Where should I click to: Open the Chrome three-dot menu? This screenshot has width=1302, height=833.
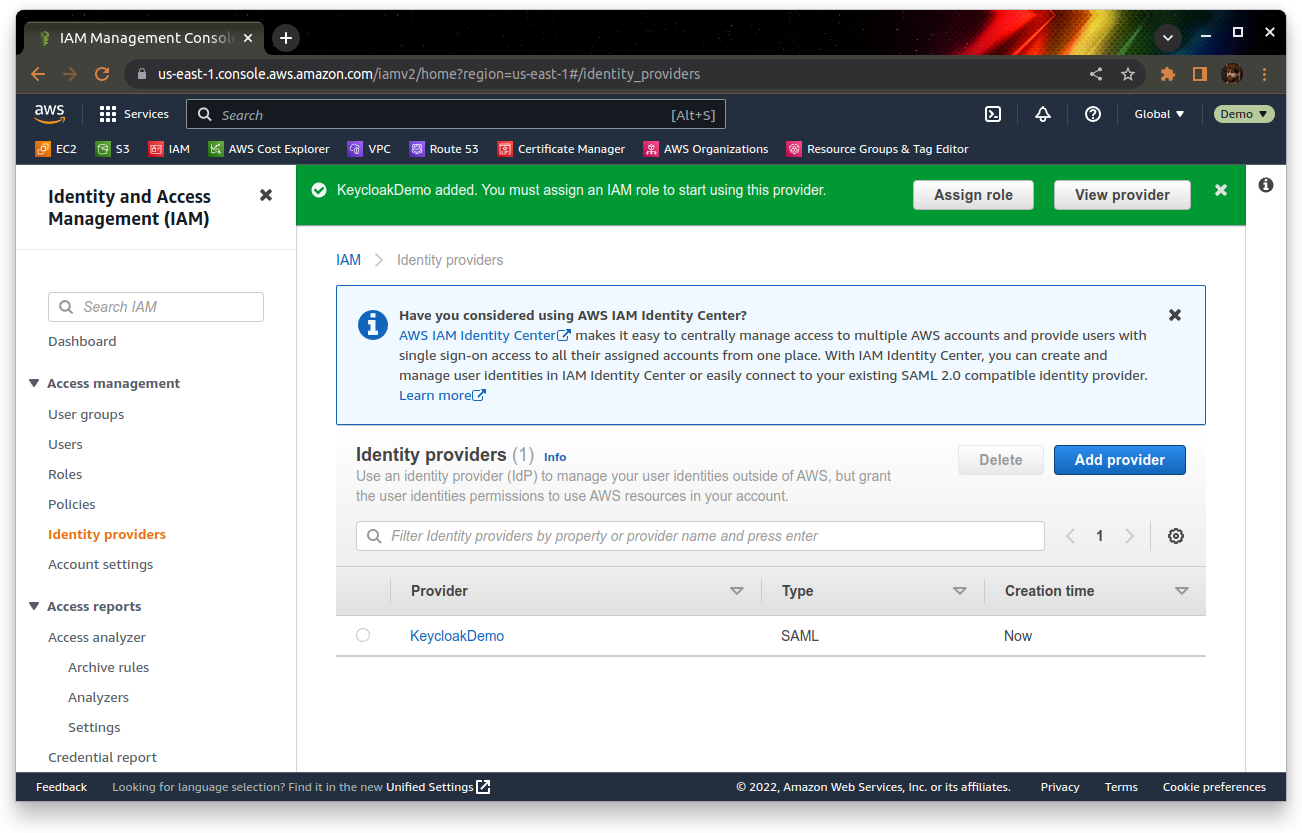pyautogui.click(x=1265, y=74)
